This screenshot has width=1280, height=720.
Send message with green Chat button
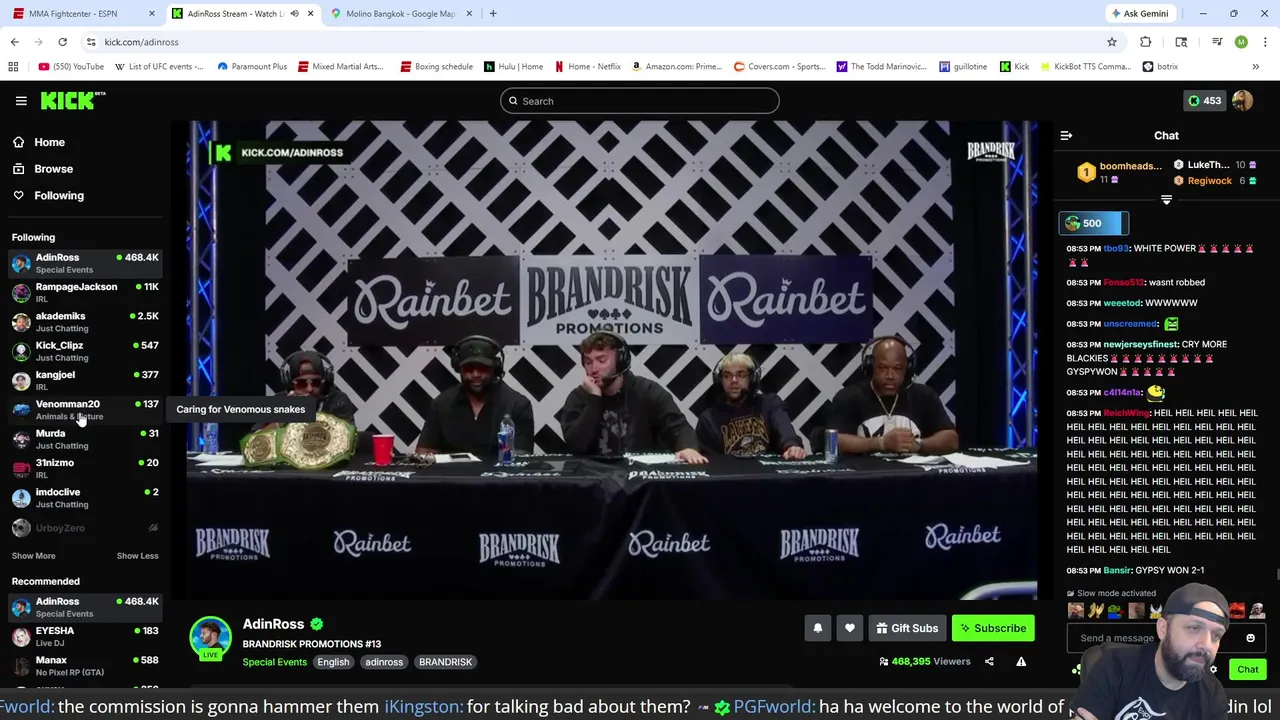1247,670
